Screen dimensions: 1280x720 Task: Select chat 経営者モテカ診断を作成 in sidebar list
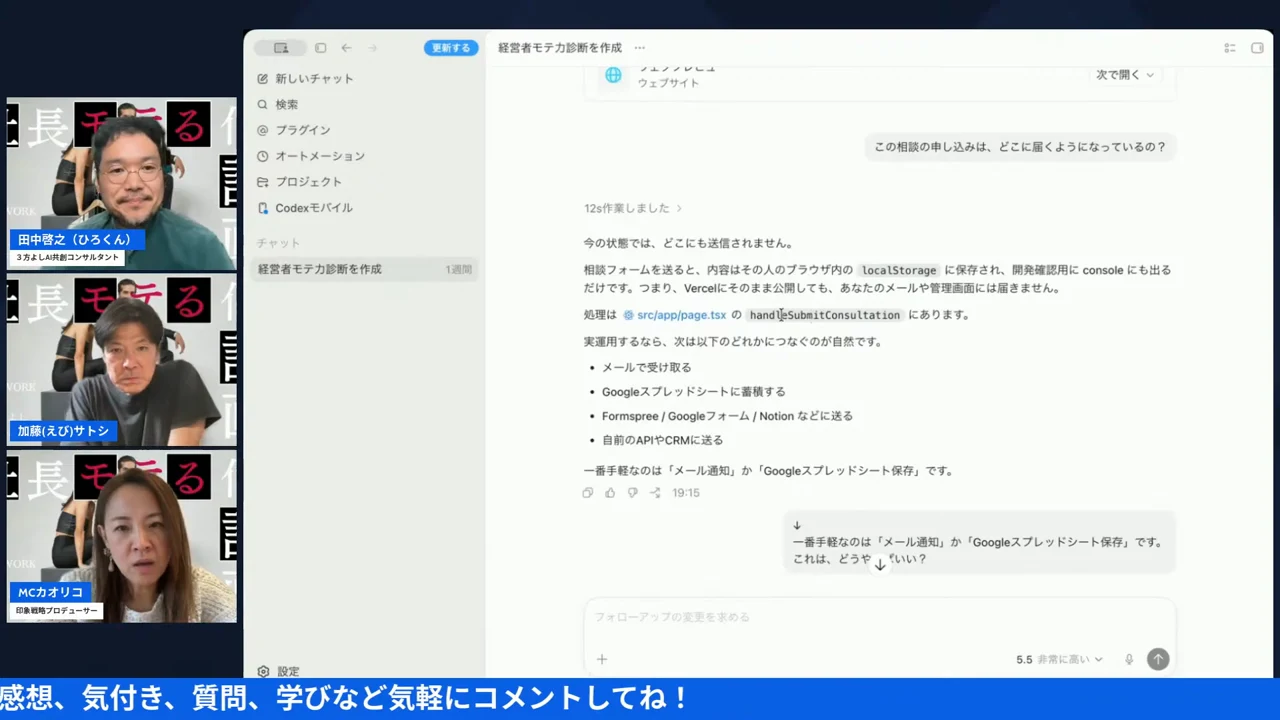click(x=364, y=269)
